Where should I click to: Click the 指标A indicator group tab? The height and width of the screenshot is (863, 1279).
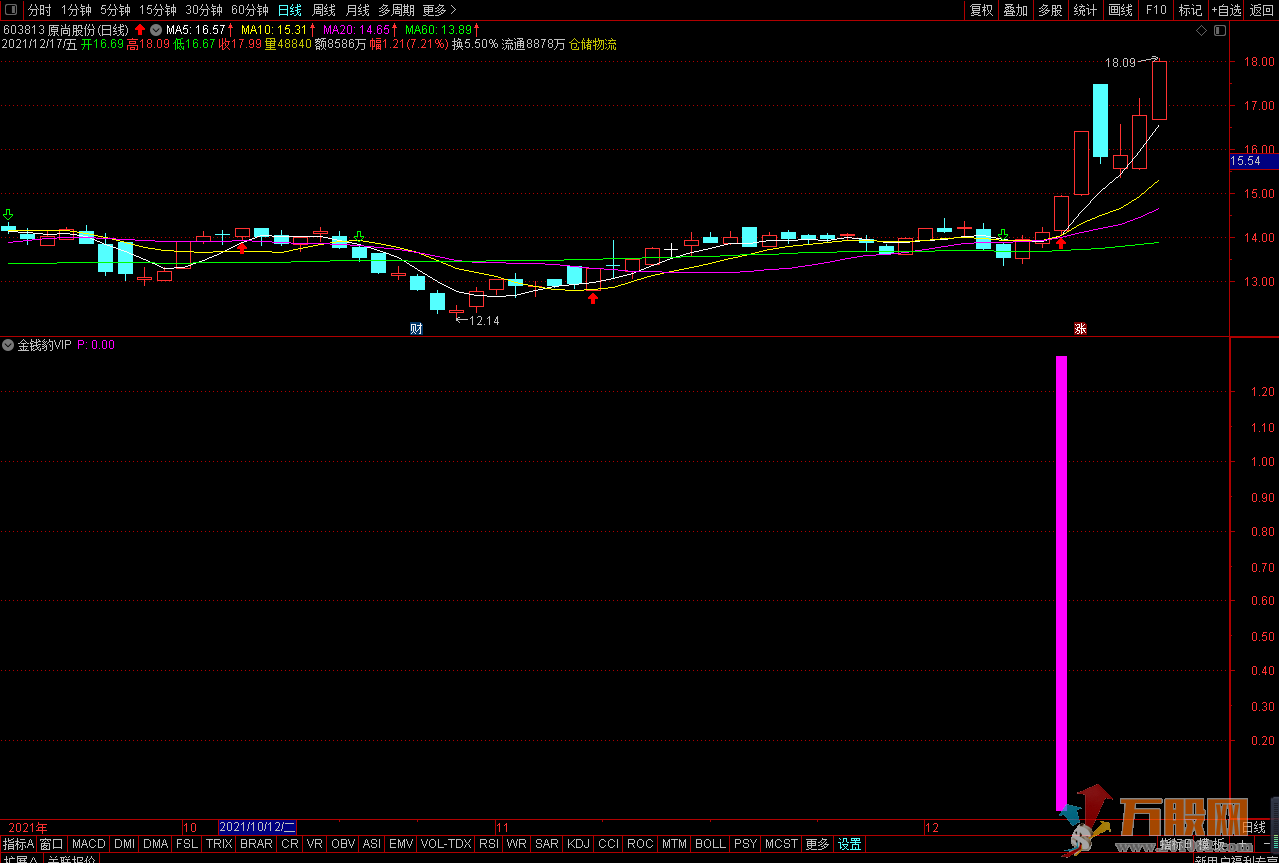click(18, 844)
